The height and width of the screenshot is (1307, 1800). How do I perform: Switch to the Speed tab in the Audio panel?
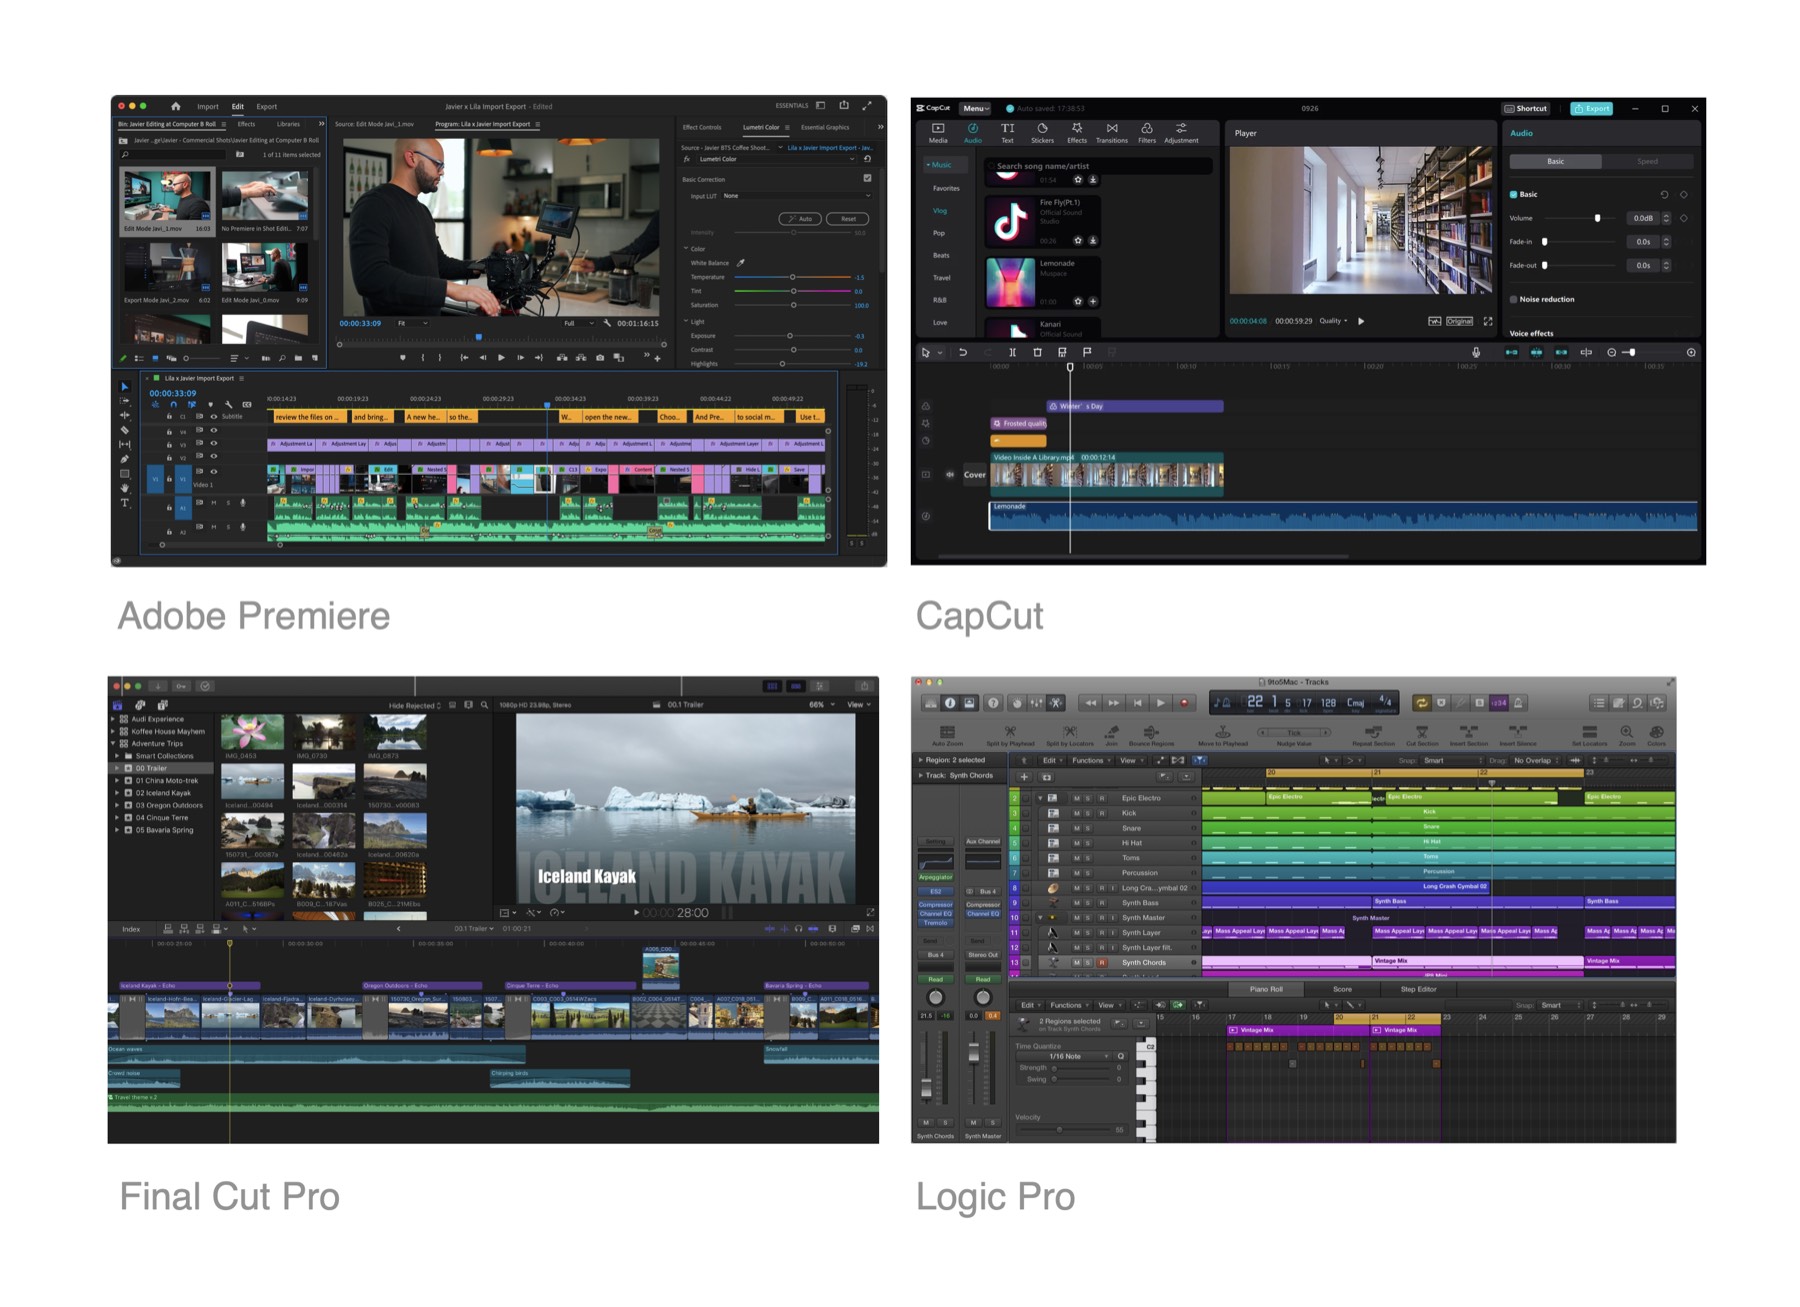click(x=1647, y=161)
